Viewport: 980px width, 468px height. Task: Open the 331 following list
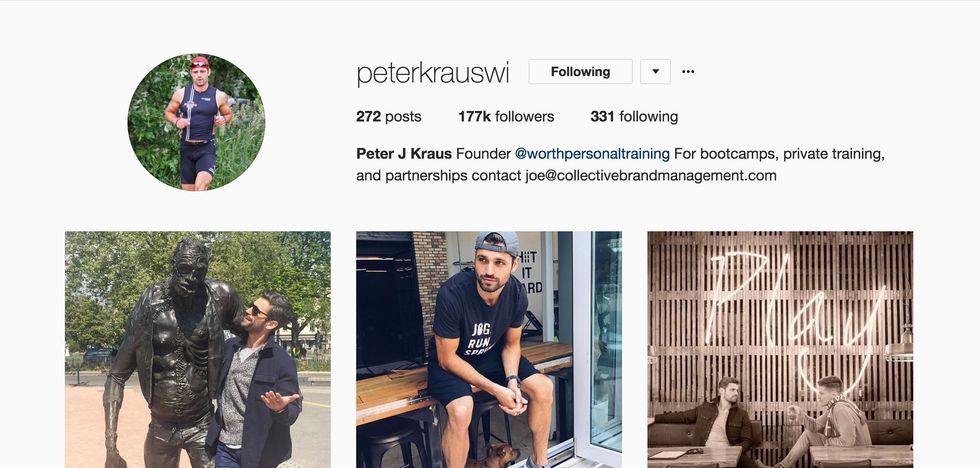[x=634, y=116]
